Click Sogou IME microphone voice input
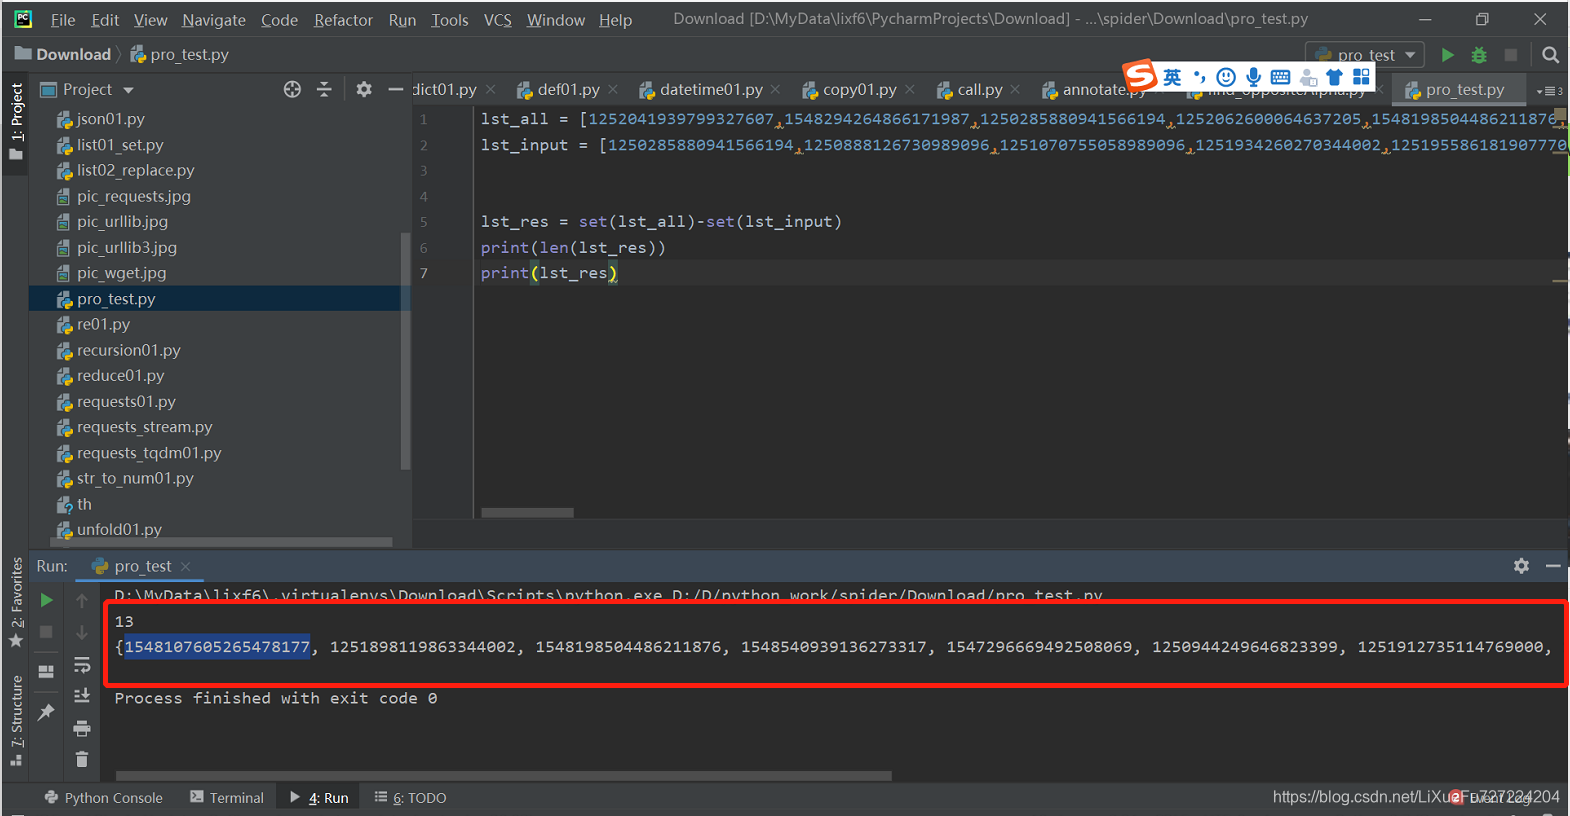The width and height of the screenshot is (1570, 816). 1253,77
